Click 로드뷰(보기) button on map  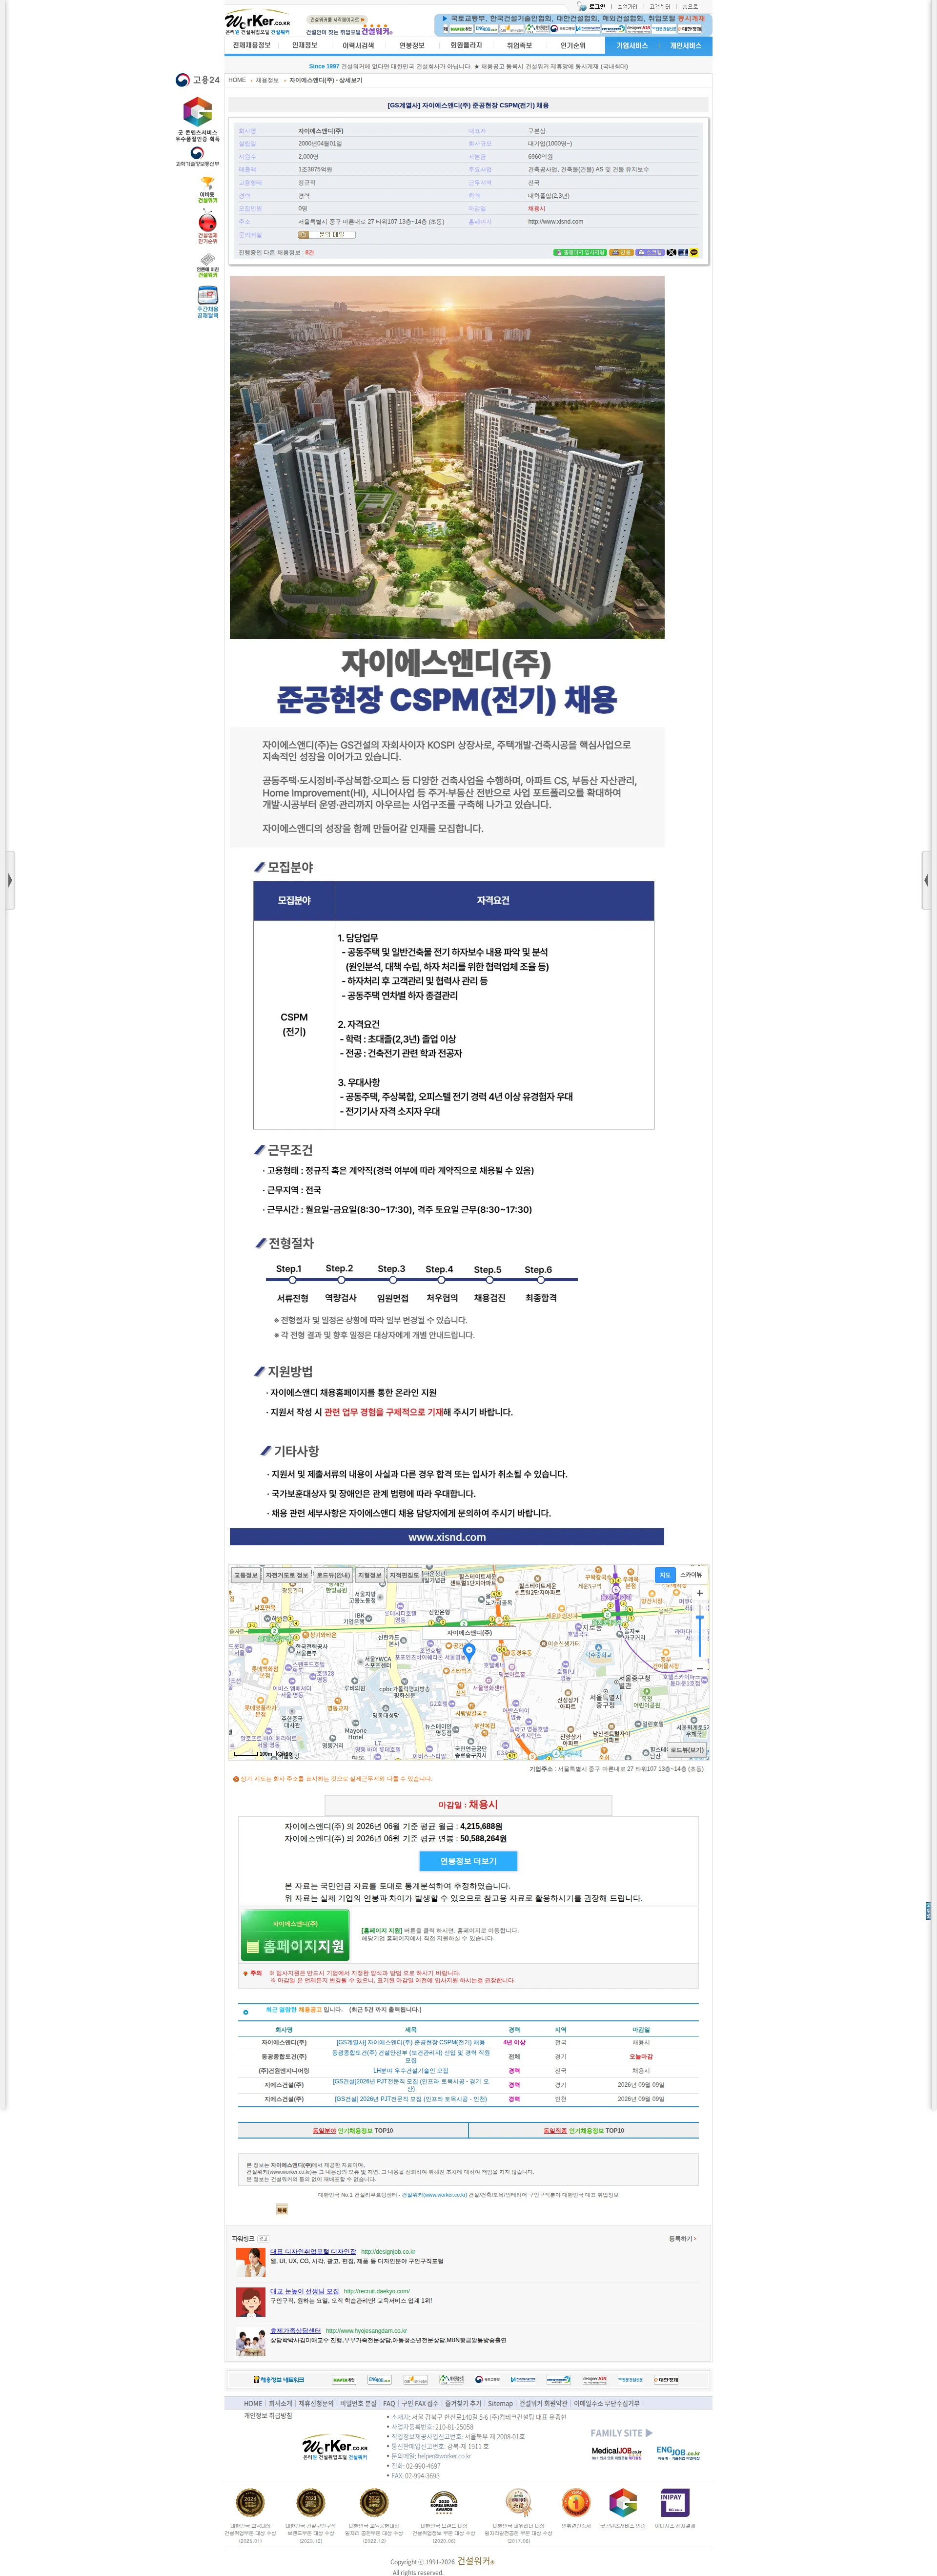[x=687, y=1750]
